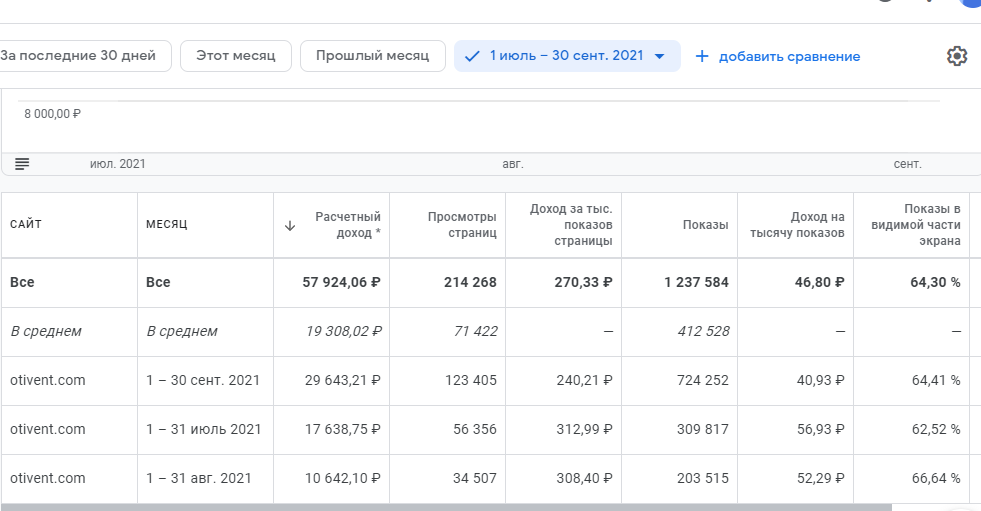Click the plus icon for adding a comparison
981x511 pixels.
(702, 56)
